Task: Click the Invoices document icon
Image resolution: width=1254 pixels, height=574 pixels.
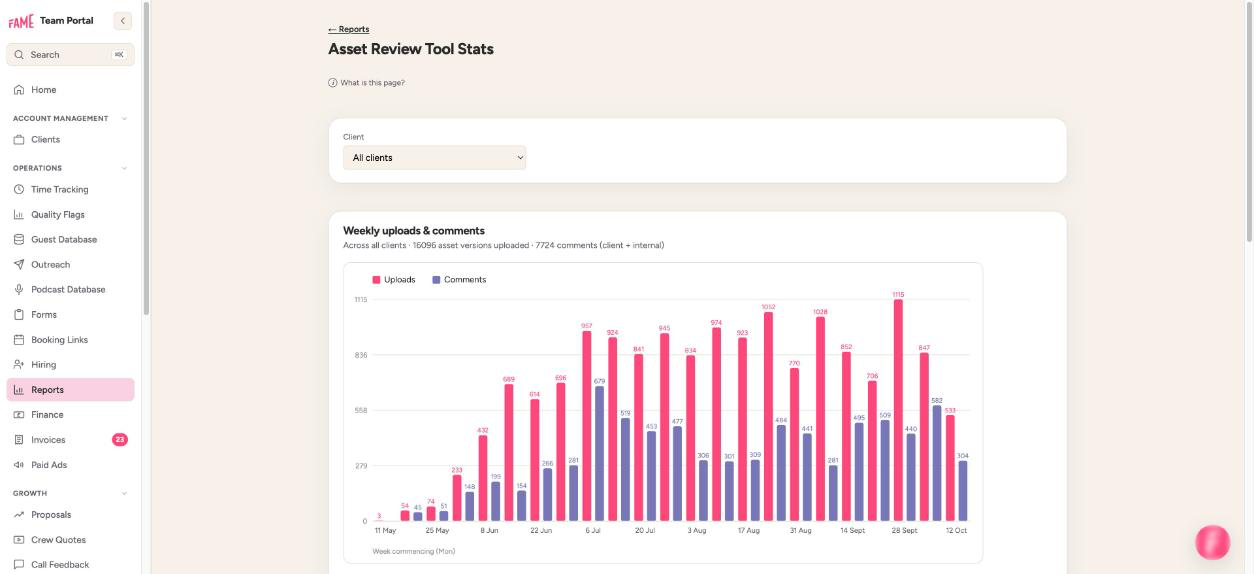Action: pos(19,440)
